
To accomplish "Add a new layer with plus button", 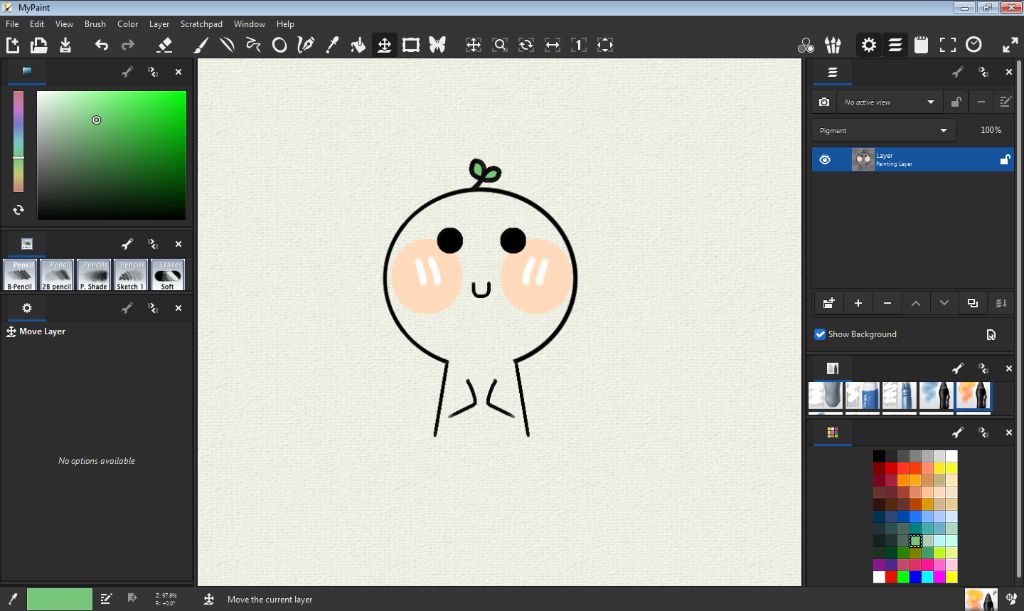I will 858,303.
